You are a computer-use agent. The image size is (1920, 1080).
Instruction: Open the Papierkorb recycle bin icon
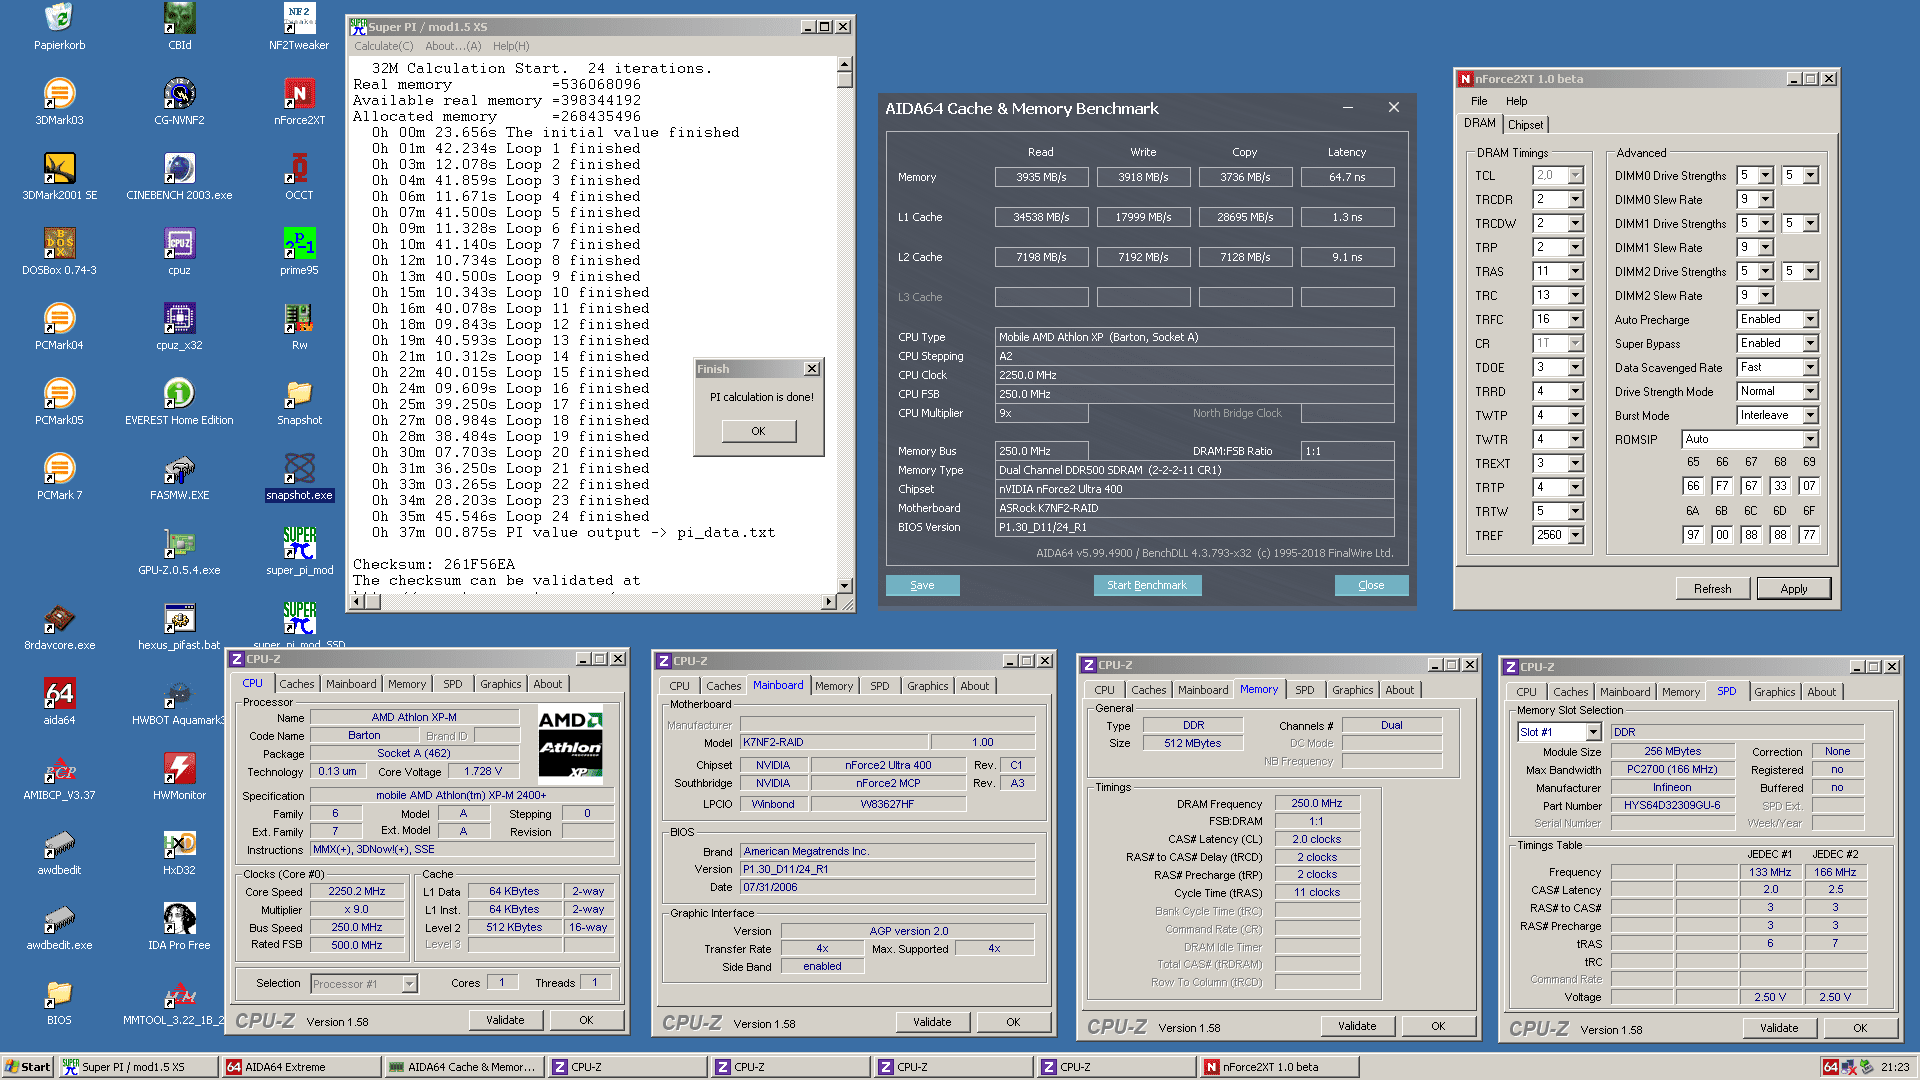[x=59, y=27]
